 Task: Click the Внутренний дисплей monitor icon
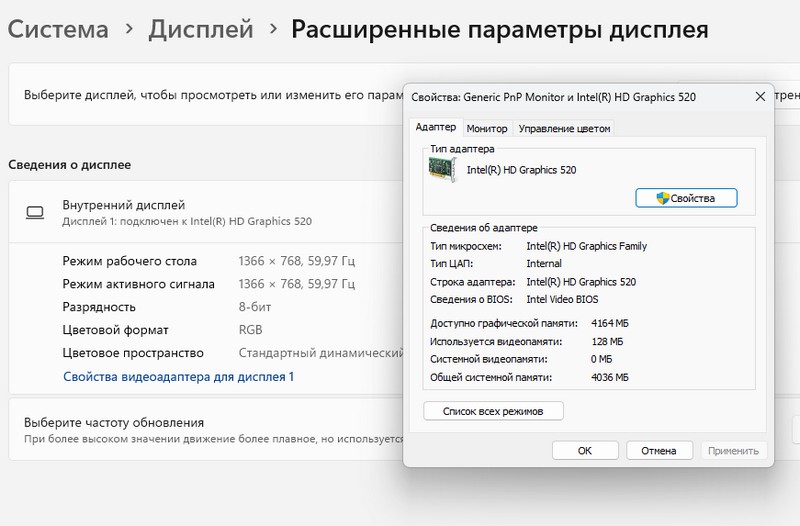(35, 212)
